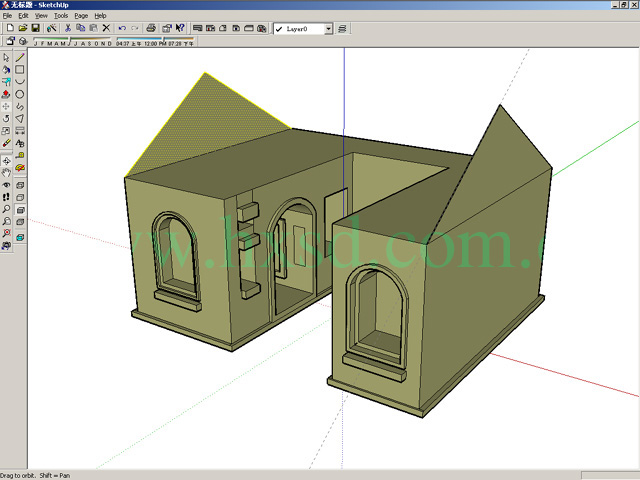640x480 pixels.
Task: Select the arrow Select tool
Action: [x=6, y=58]
